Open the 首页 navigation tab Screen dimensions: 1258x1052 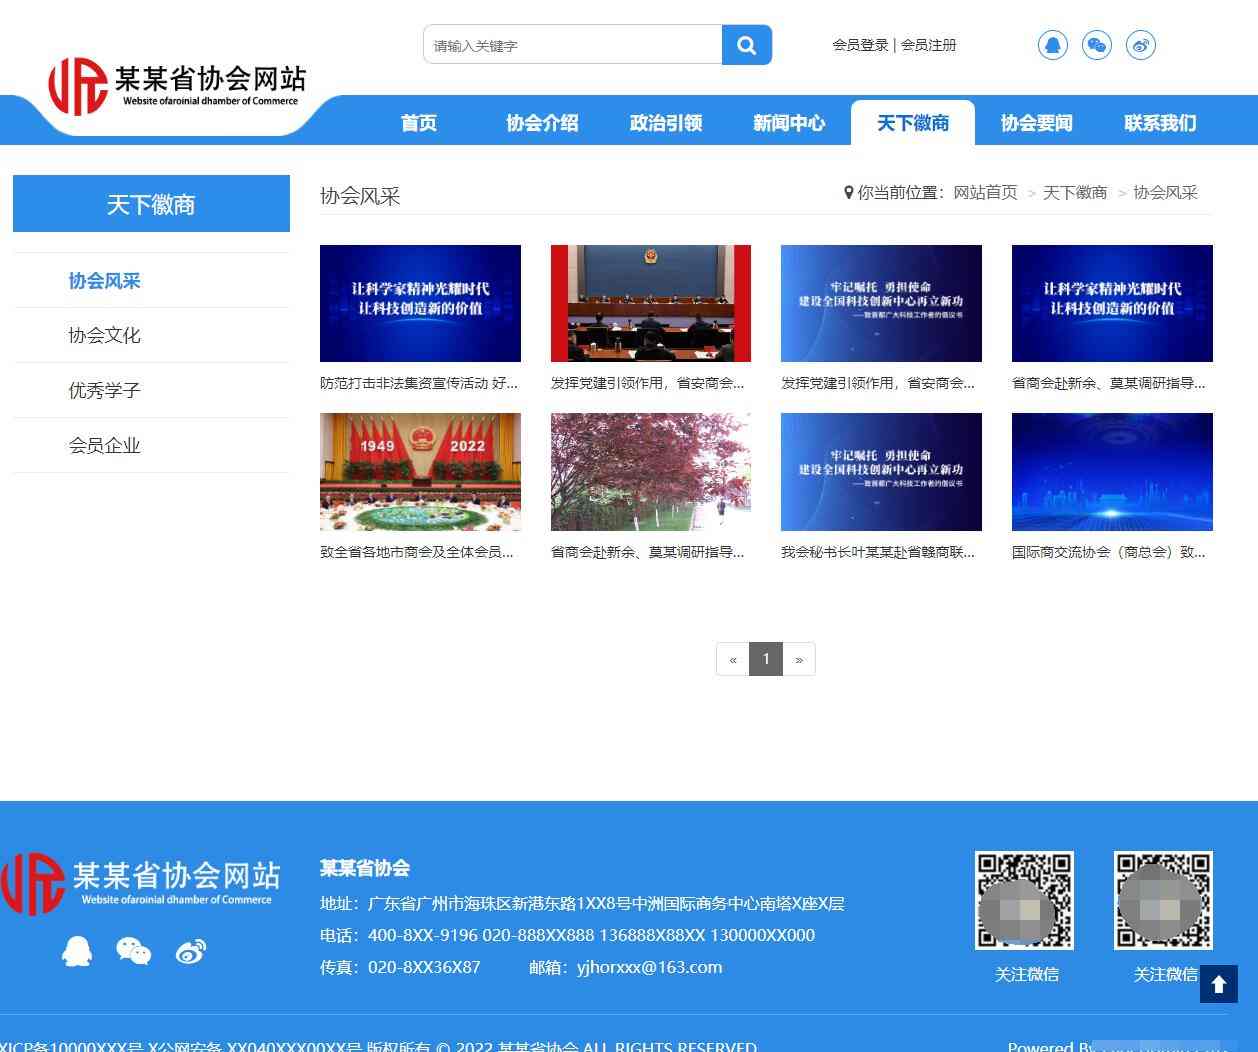(x=419, y=123)
